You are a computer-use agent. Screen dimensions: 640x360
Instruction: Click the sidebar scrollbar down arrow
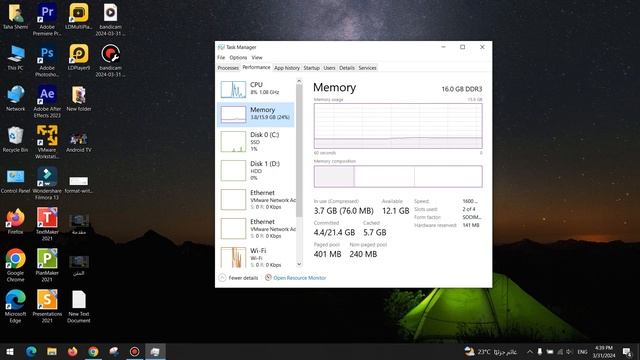pyautogui.click(x=299, y=264)
